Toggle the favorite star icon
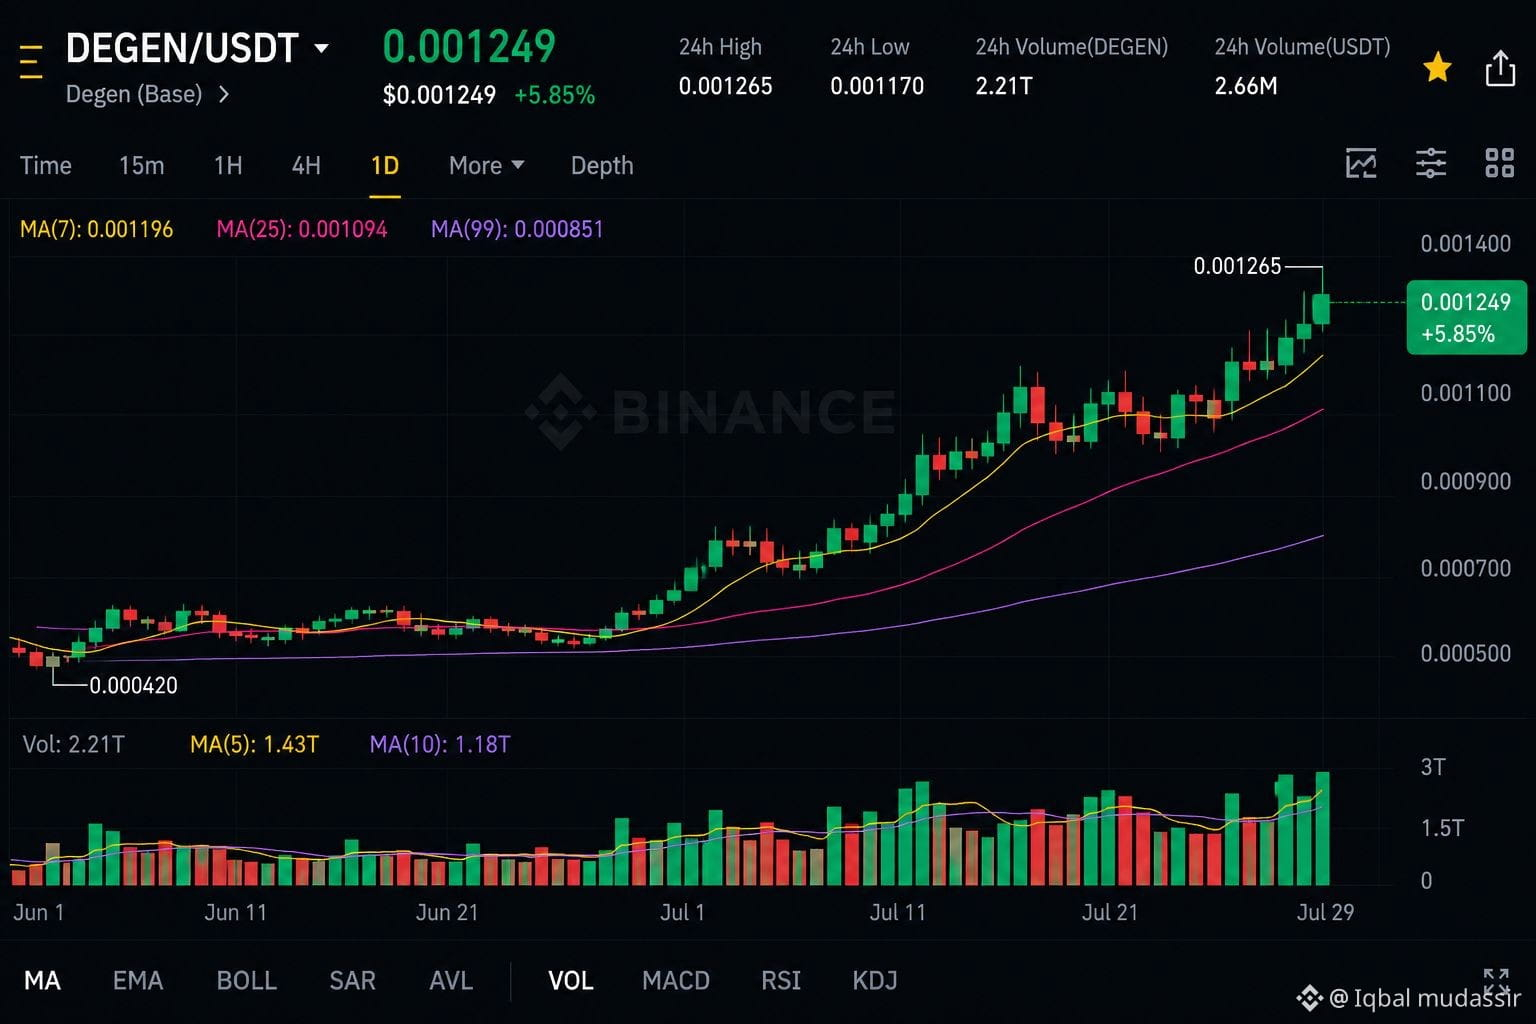Image resolution: width=1536 pixels, height=1024 pixels. click(1438, 68)
